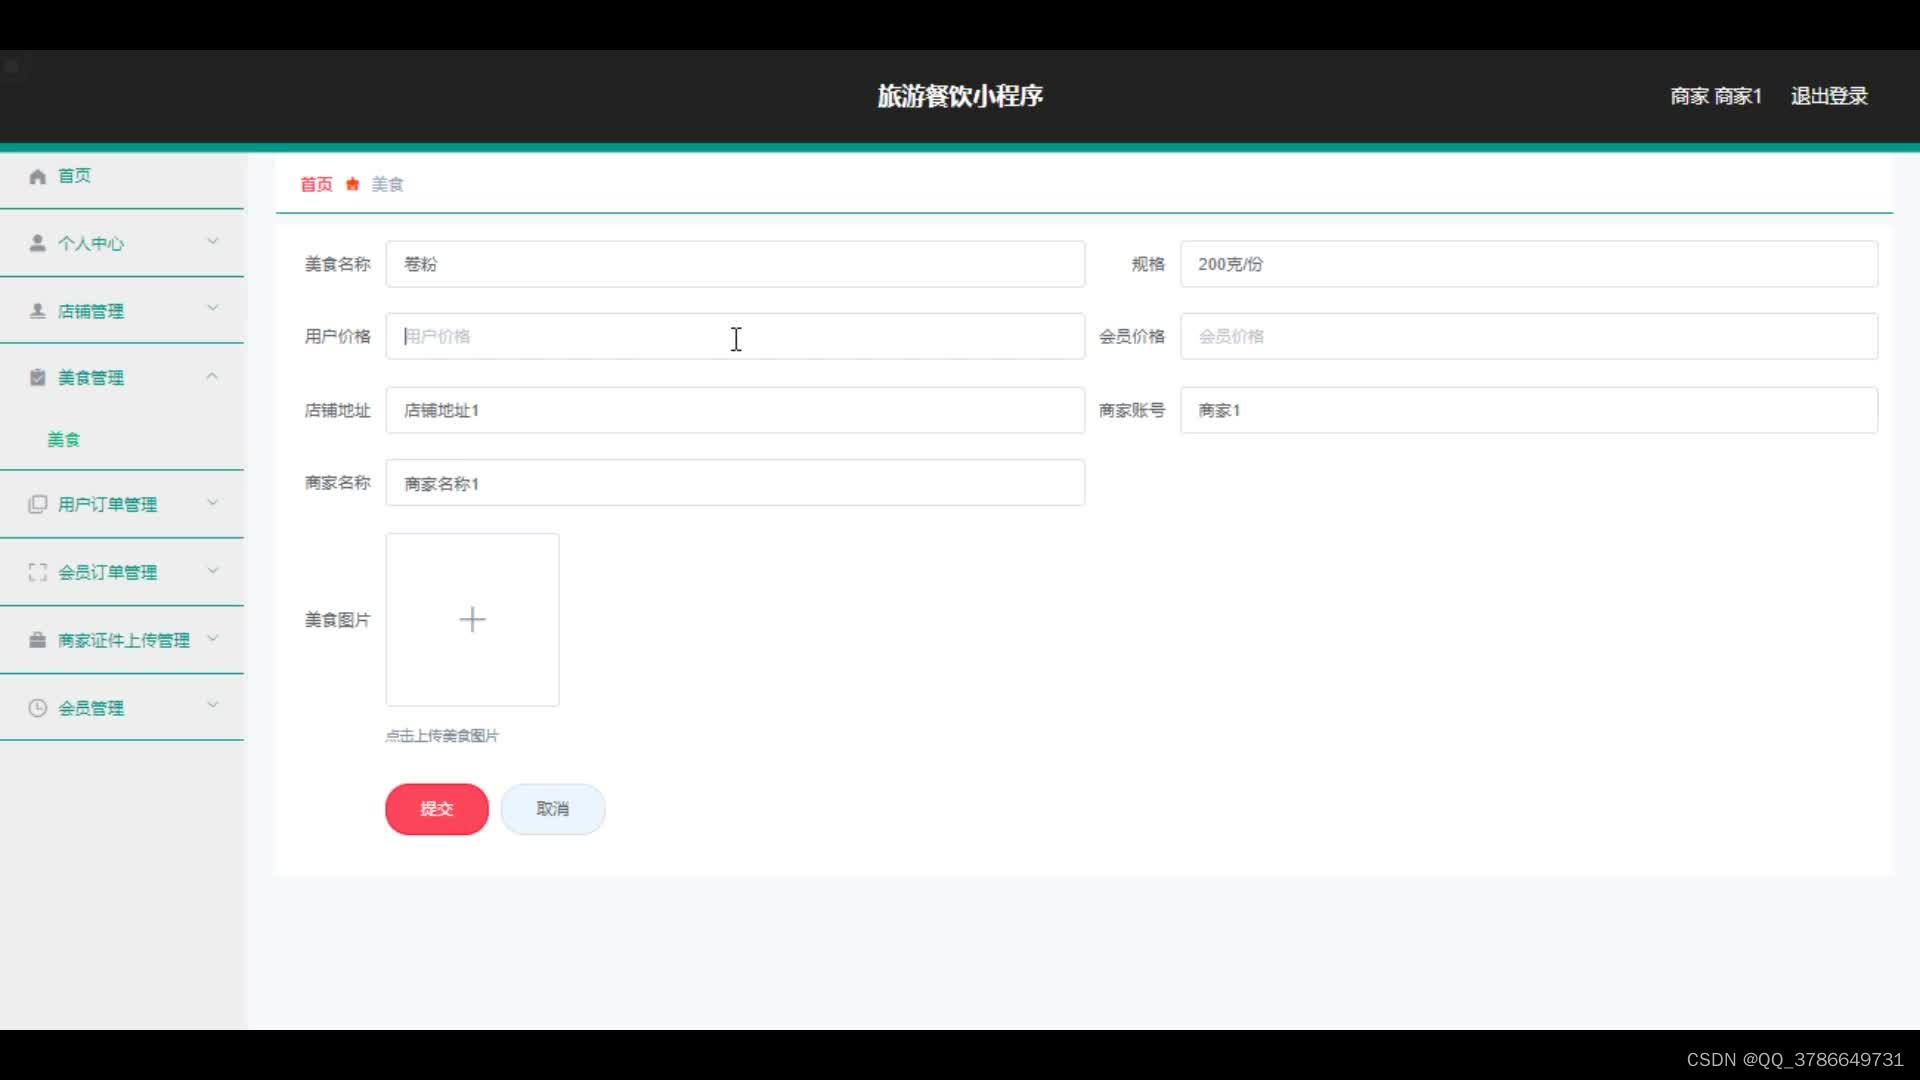Expand the 店铺管理 menu chevron
The height and width of the screenshot is (1080, 1920).
point(212,308)
